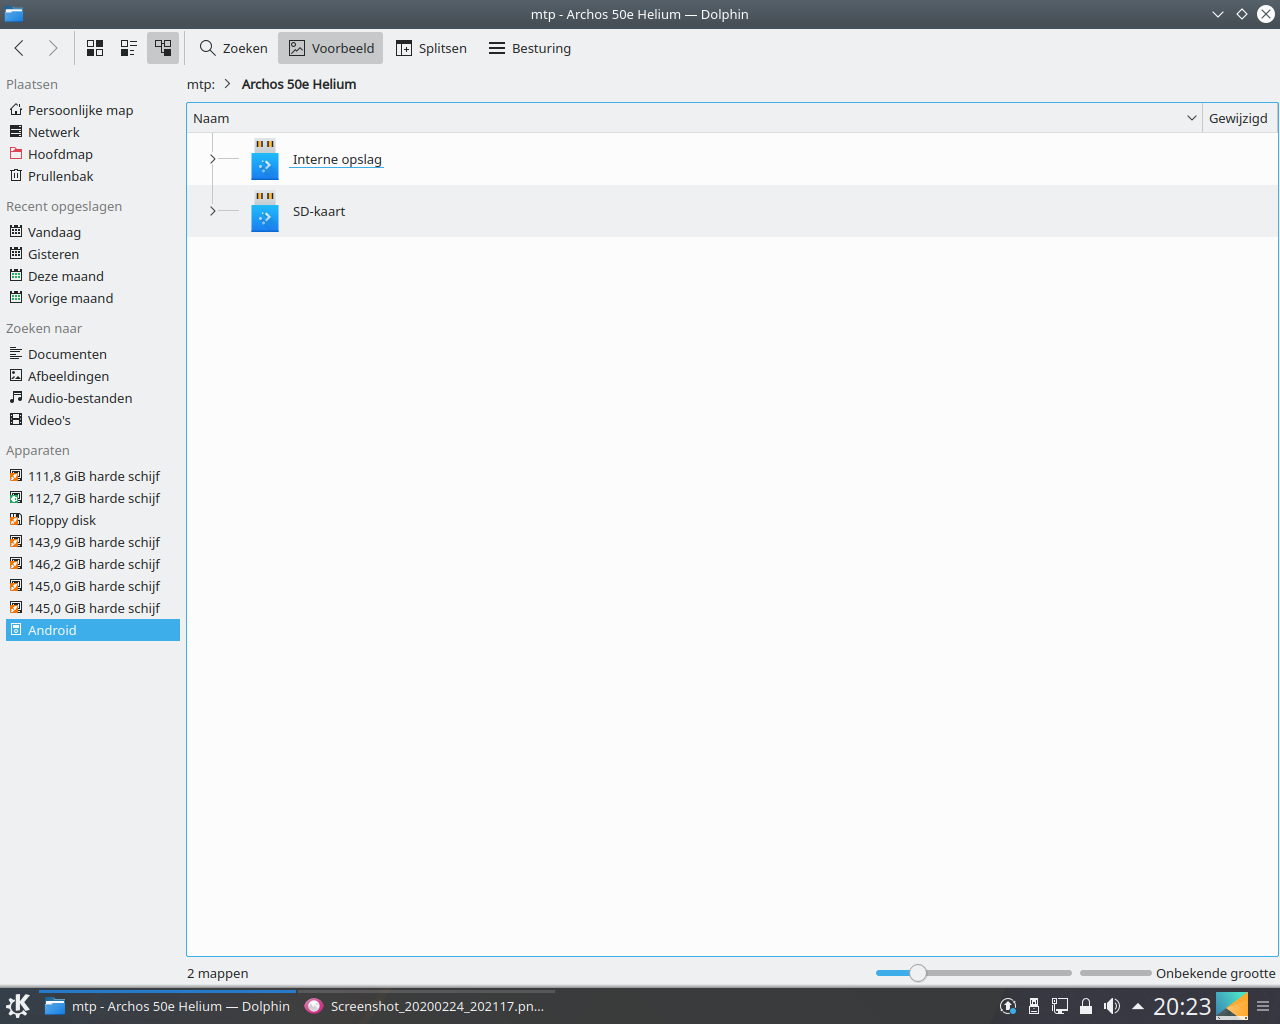Click the breadcrumb arrow after mtp:
The width and height of the screenshot is (1280, 1024).
pyautogui.click(x=228, y=84)
